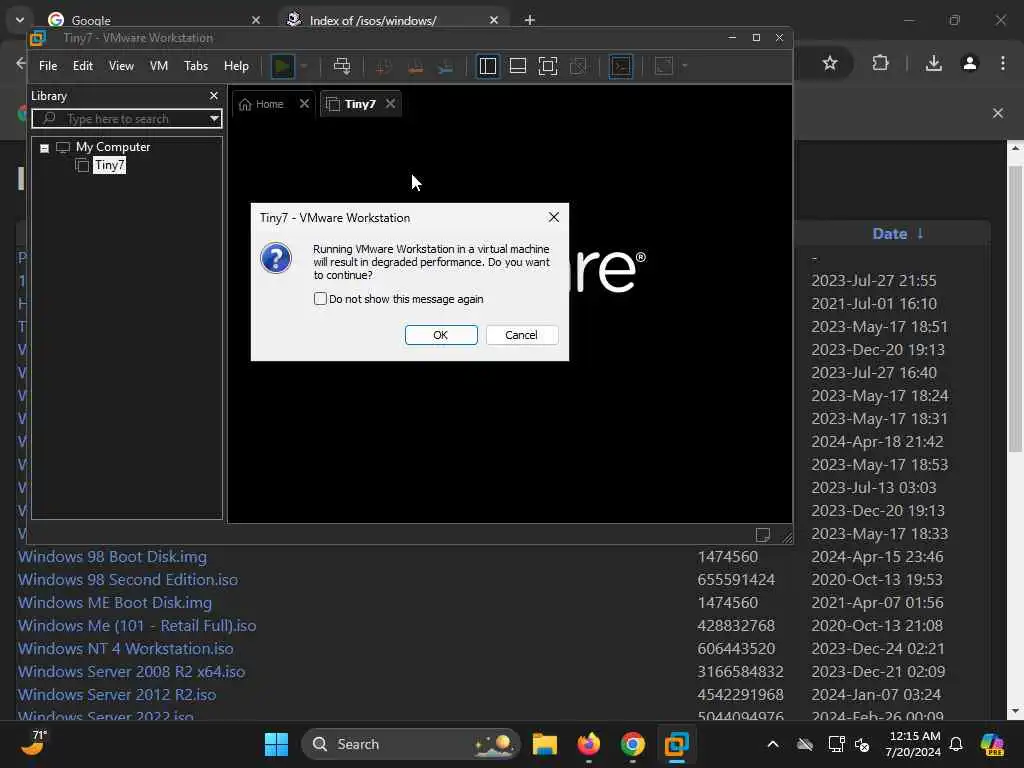Click OK in the VMware dialog
Viewport: 1024px width, 768px height.
[441, 335]
